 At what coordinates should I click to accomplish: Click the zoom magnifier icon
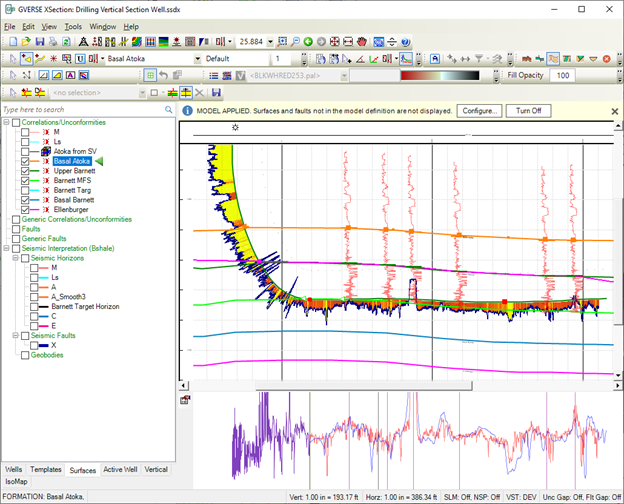pyautogui.click(x=295, y=41)
